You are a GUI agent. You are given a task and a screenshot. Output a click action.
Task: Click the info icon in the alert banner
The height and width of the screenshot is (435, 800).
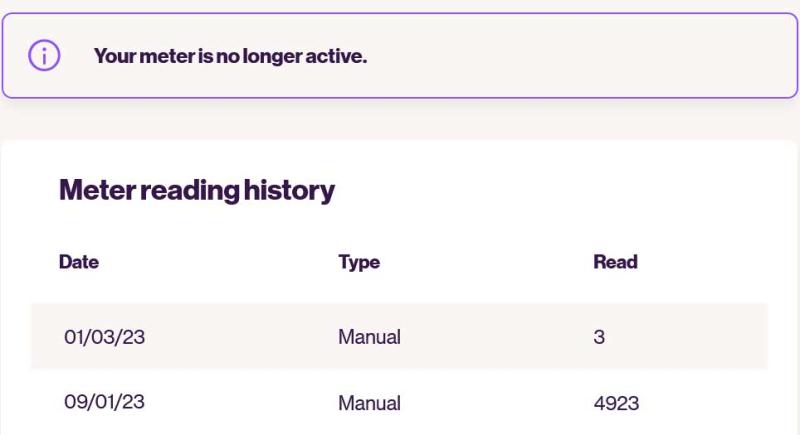pos(44,55)
